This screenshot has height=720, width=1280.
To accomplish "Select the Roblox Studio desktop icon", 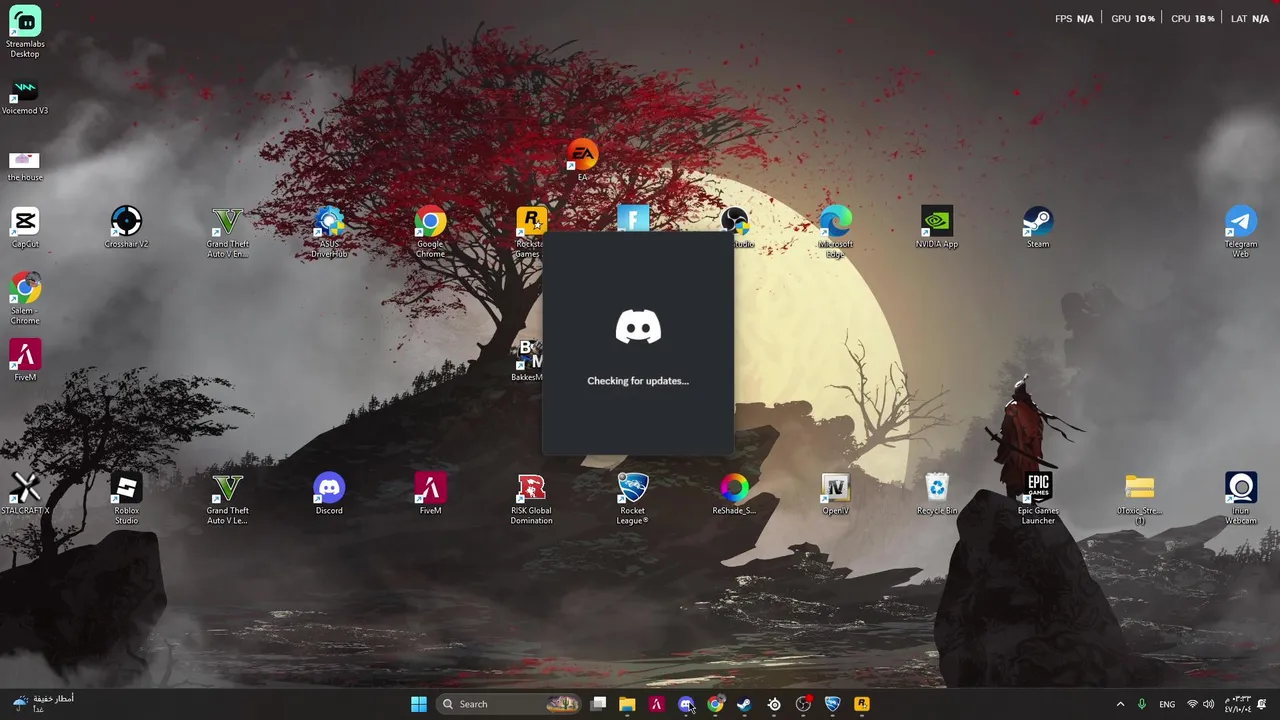I will (x=126, y=499).
